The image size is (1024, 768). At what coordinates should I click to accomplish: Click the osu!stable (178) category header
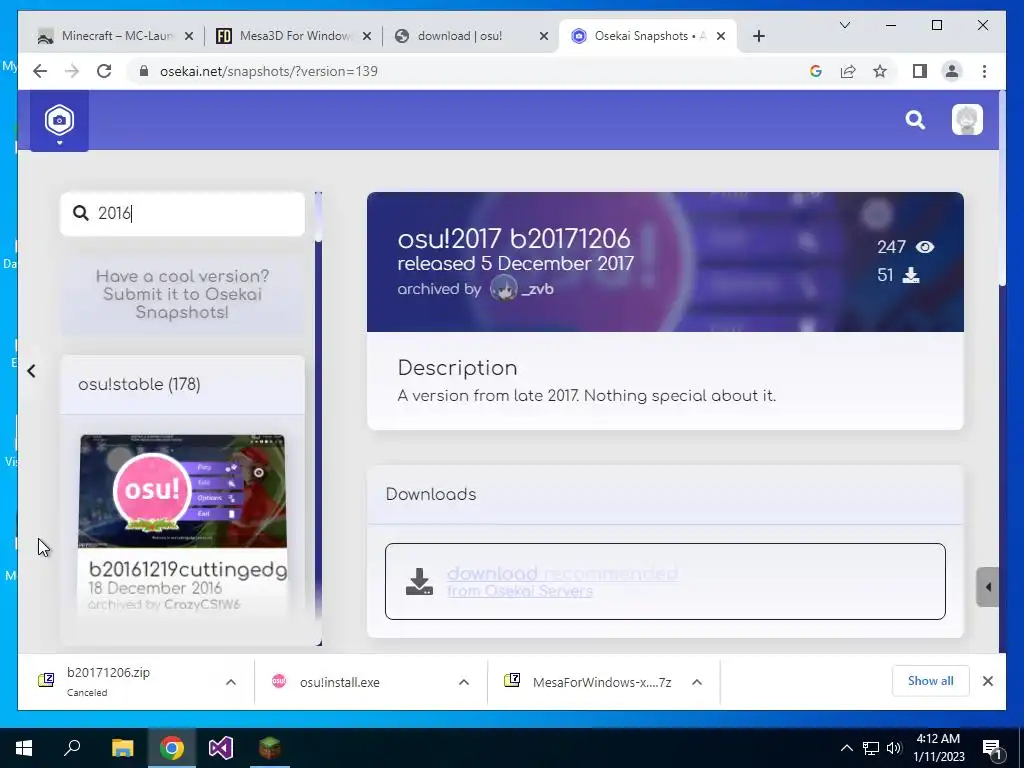tap(182, 385)
